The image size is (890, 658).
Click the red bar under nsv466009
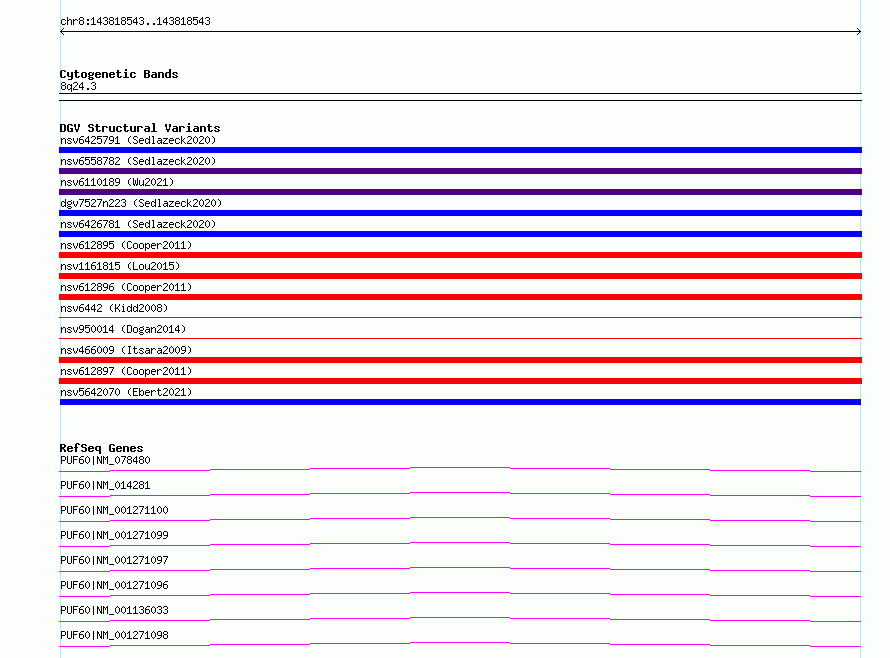point(460,360)
